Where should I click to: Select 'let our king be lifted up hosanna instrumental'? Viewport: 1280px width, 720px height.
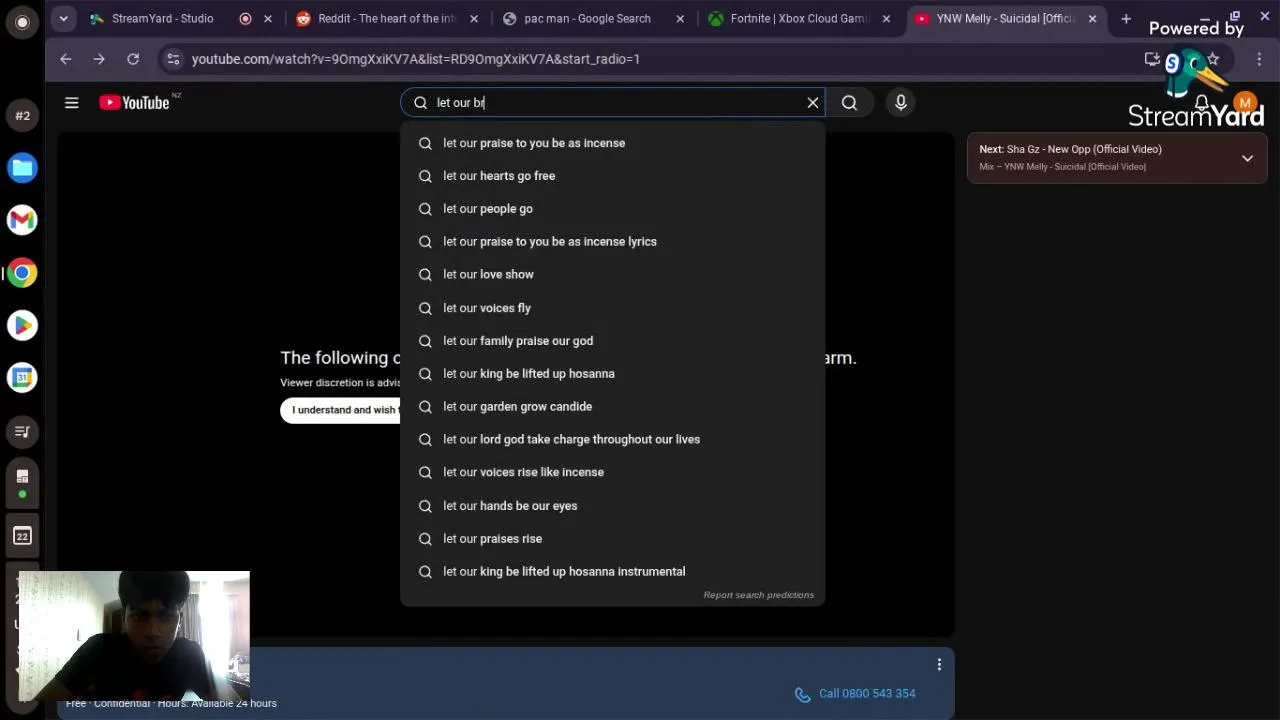click(613, 572)
